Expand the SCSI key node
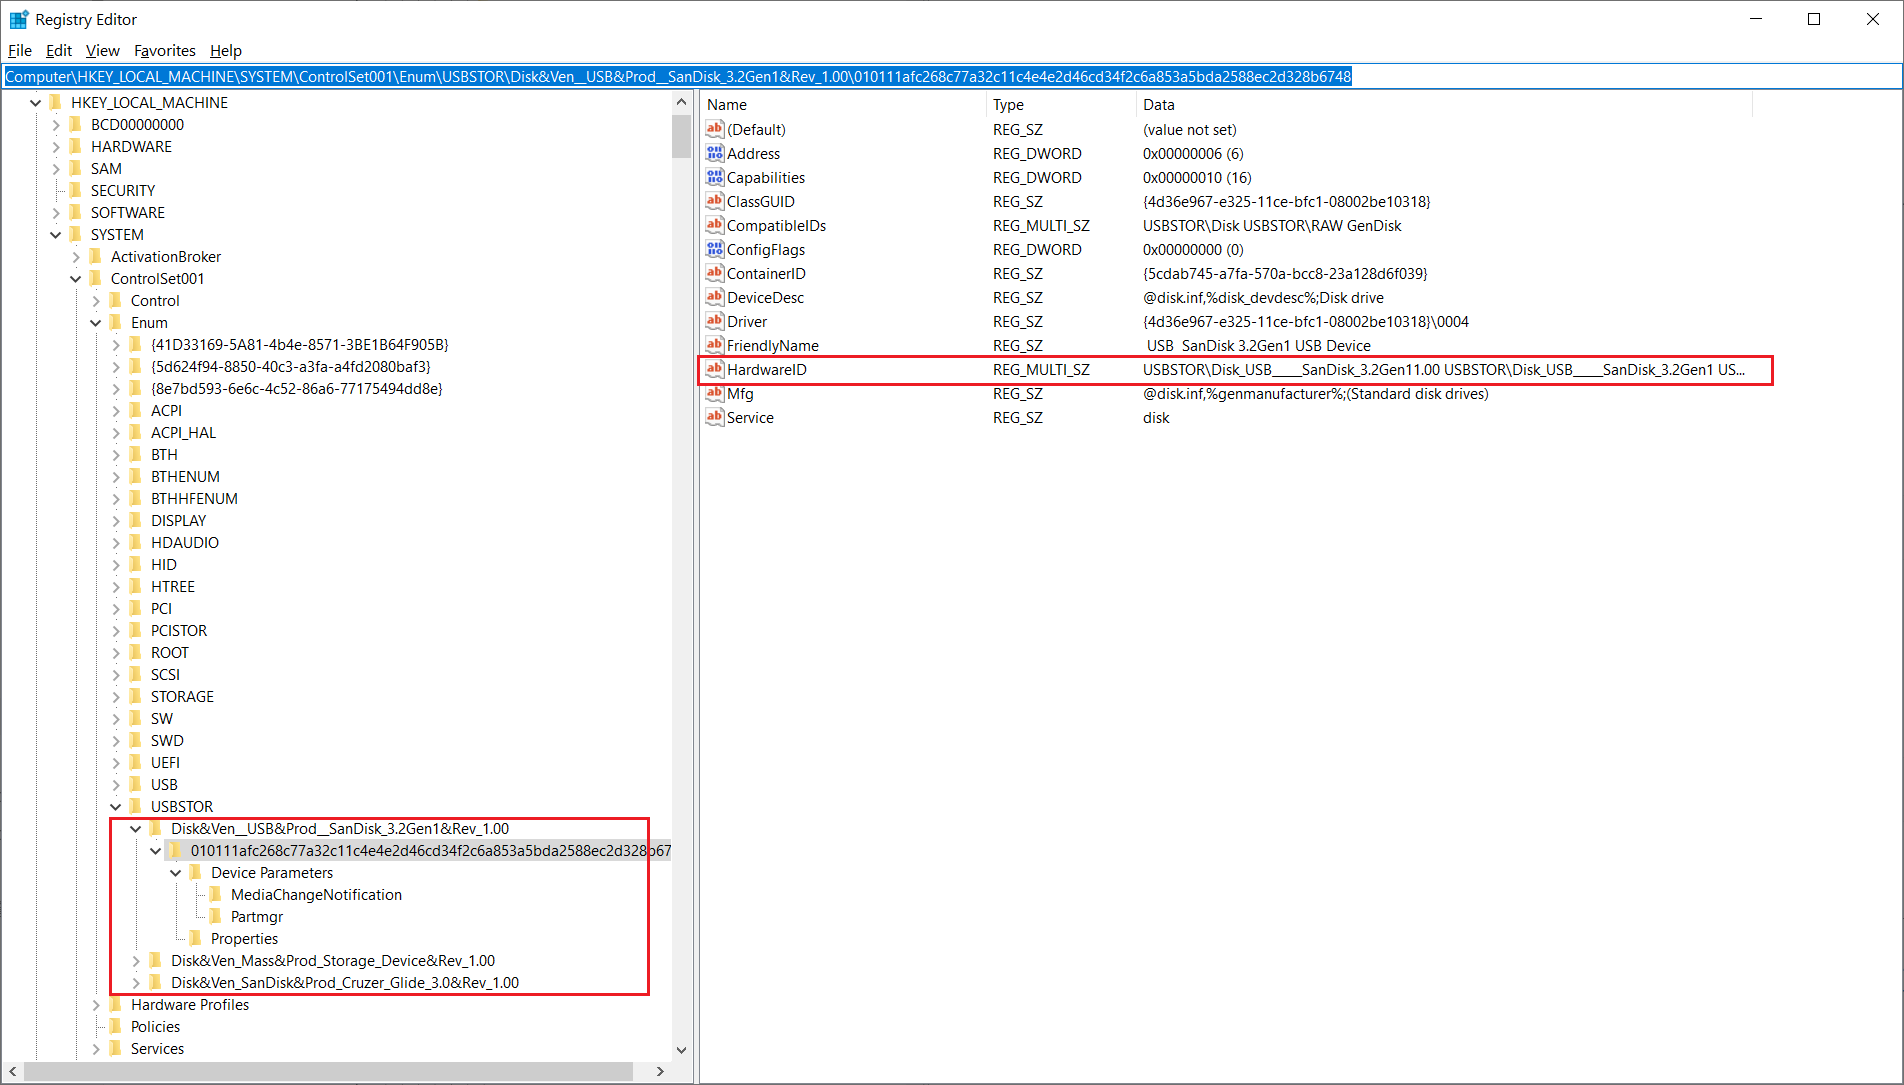The width and height of the screenshot is (1904, 1085). point(116,674)
